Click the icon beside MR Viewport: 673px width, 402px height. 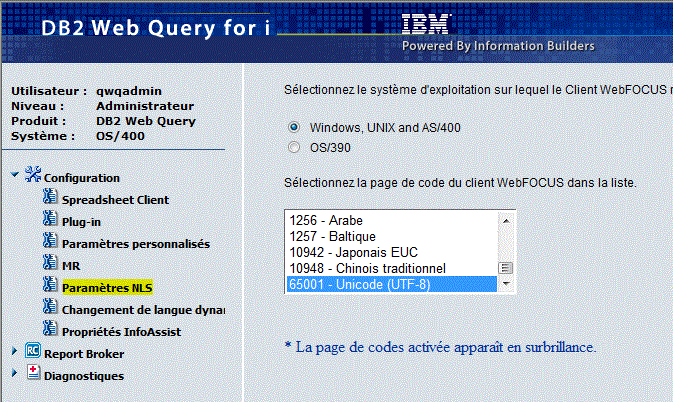[50, 262]
